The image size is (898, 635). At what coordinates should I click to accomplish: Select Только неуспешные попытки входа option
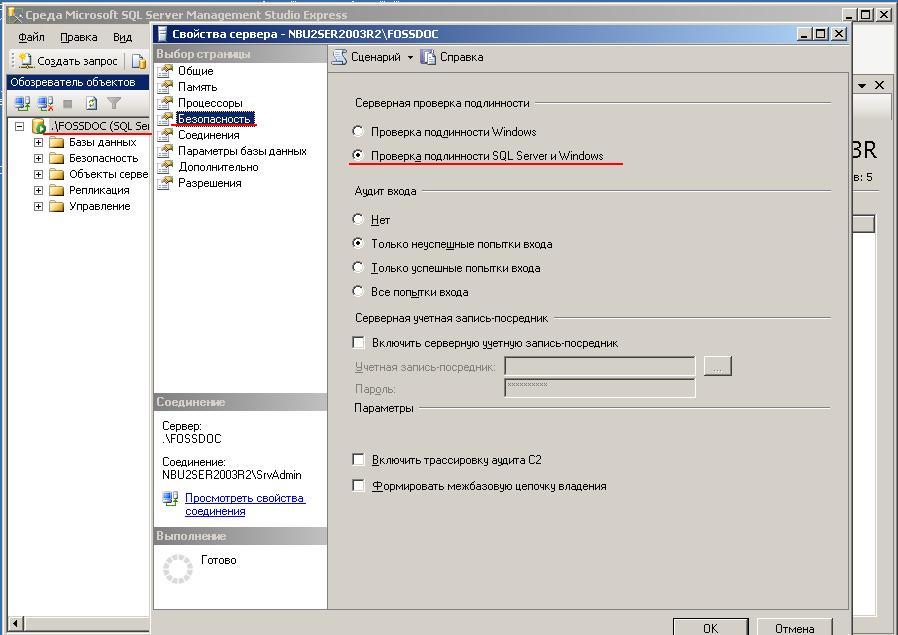click(x=358, y=243)
